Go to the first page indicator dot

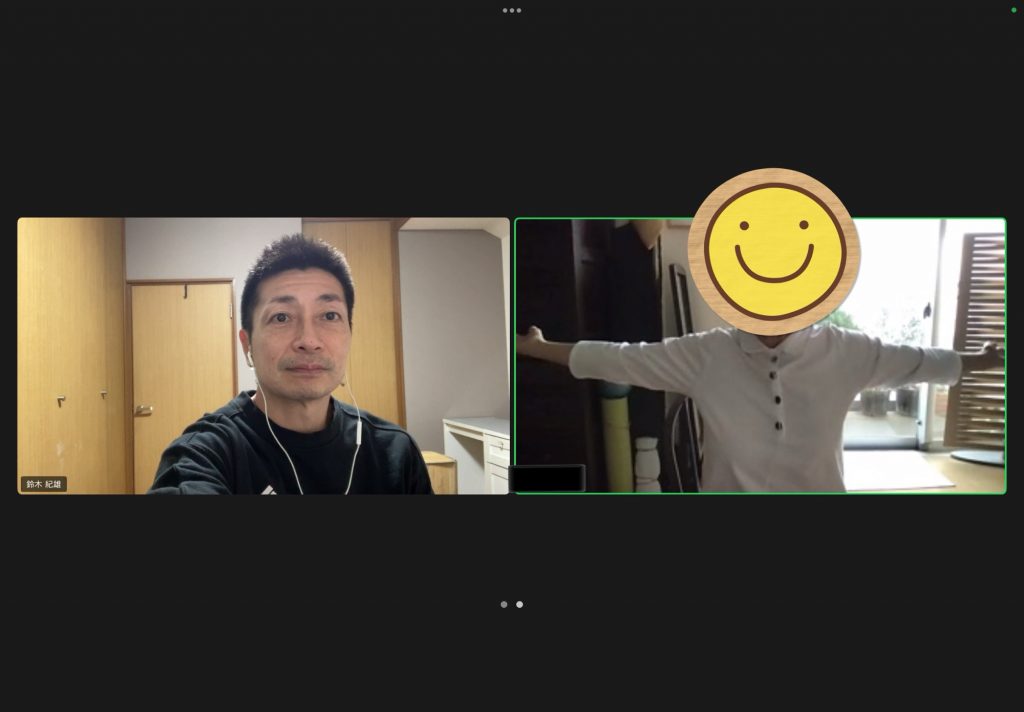(x=504, y=604)
